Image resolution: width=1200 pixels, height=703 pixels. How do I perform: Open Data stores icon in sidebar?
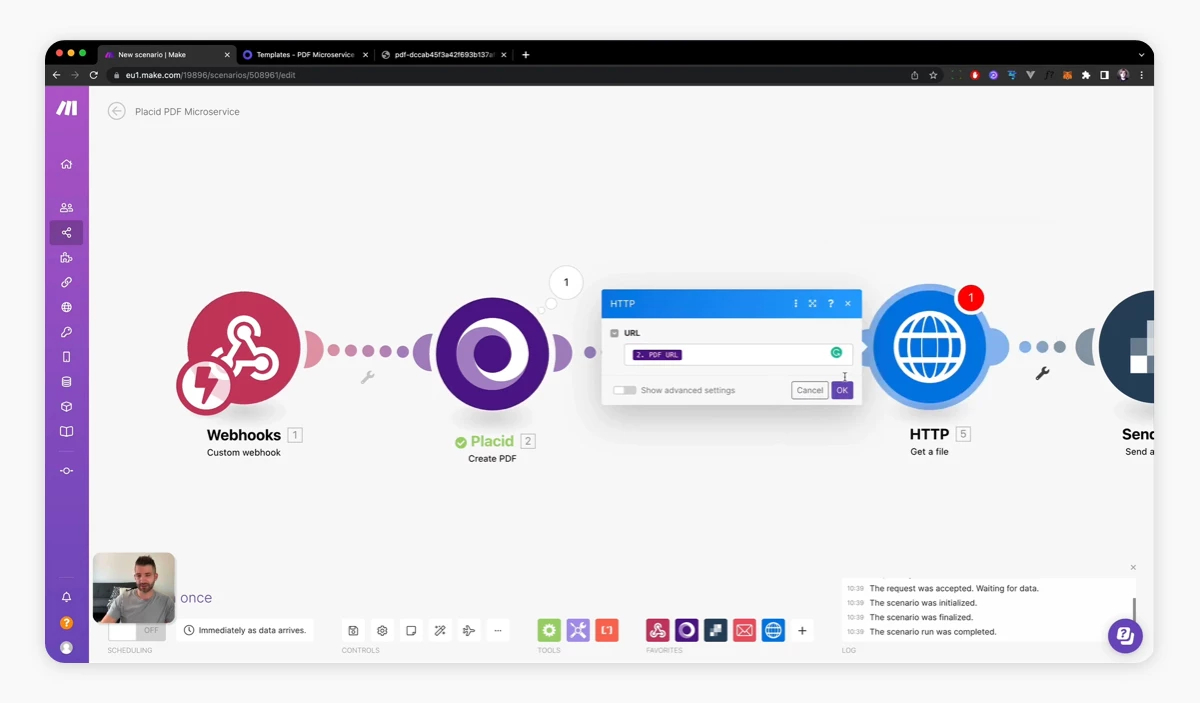[x=66, y=382]
